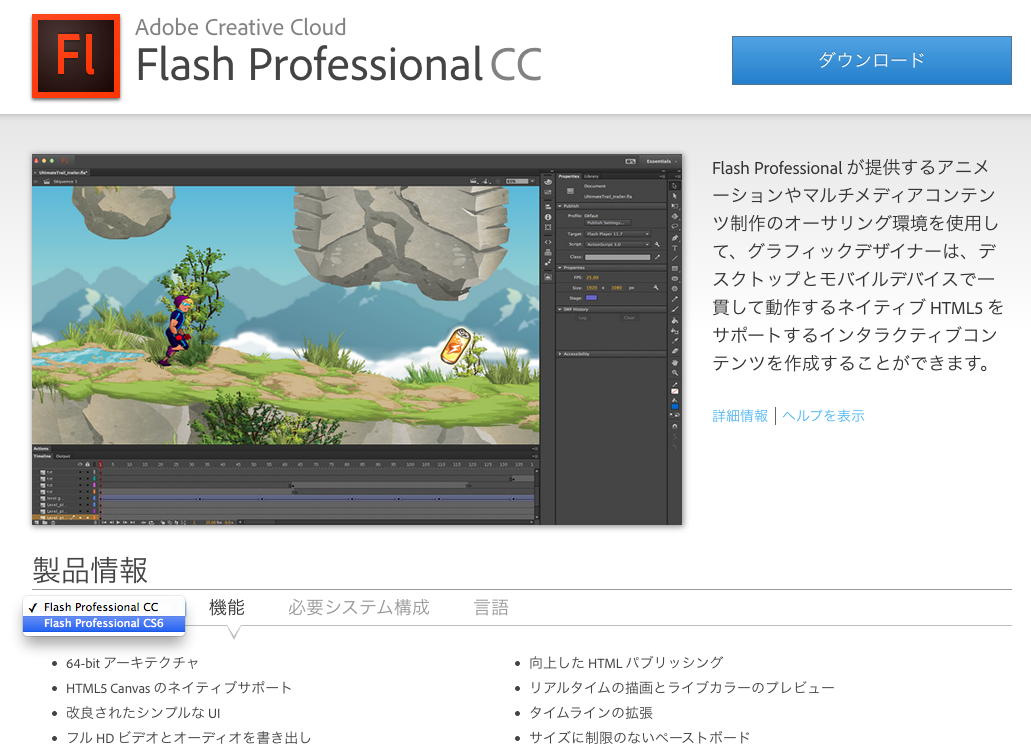Toggle the show/hide all layers eye icon
This screenshot has width=1031, height=749.
pos(80,464)
